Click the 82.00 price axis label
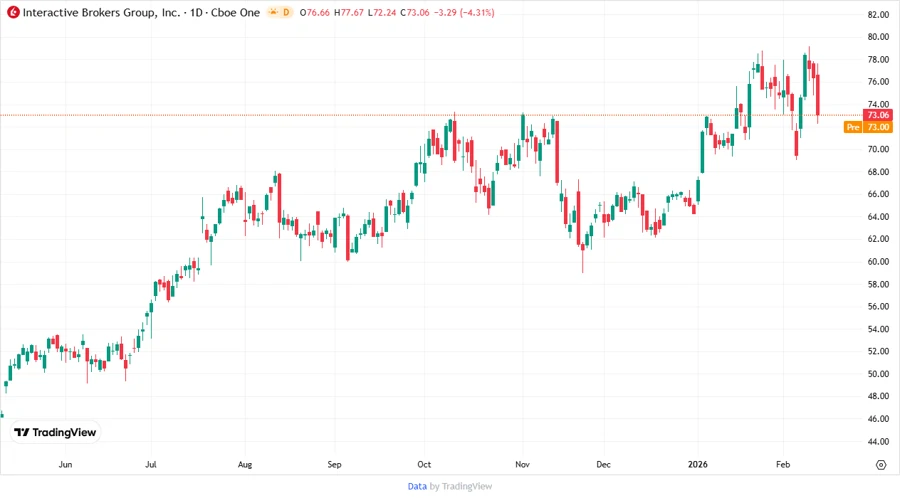 click(878, 15)
